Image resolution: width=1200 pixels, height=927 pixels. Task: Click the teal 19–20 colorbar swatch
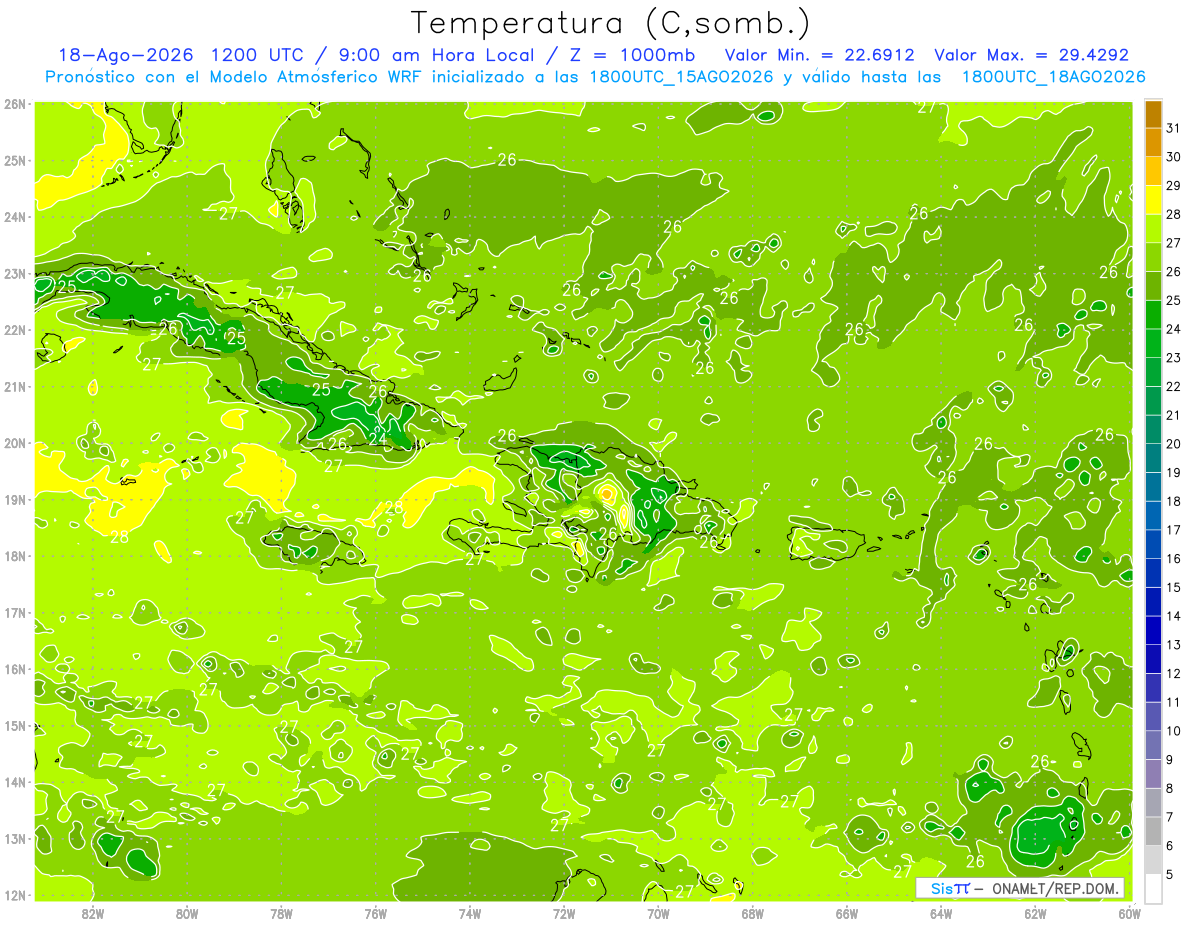pos(1153,458)
